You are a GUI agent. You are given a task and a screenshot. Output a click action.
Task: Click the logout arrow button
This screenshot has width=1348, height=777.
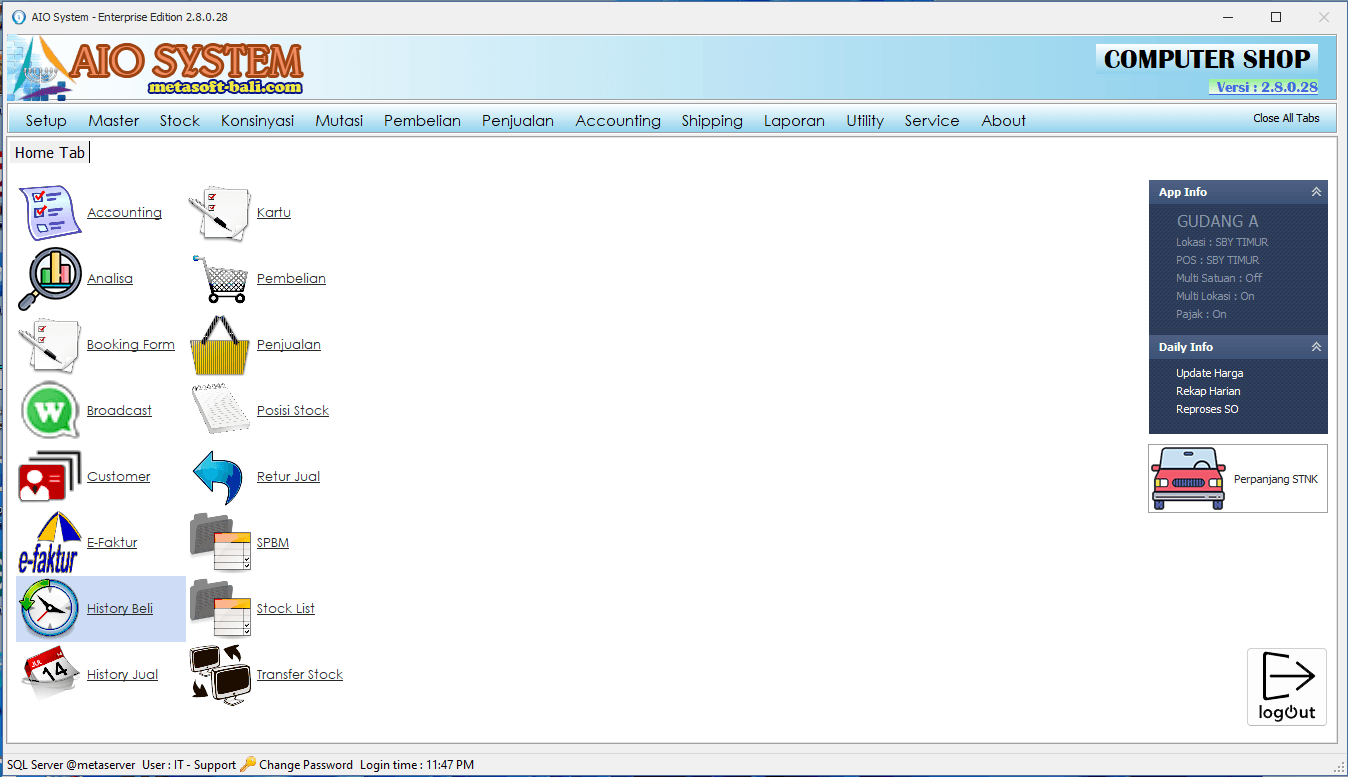(1287, 687)
